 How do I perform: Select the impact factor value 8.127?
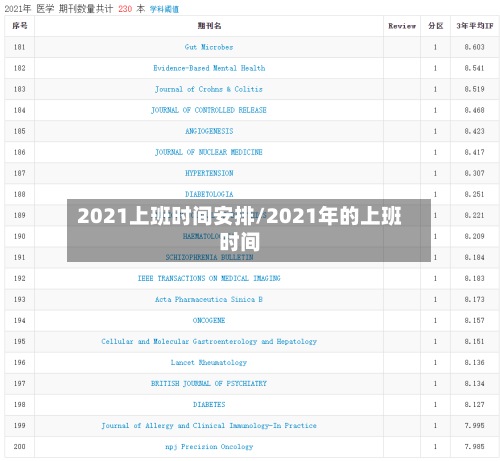click(x=474, y=404)
